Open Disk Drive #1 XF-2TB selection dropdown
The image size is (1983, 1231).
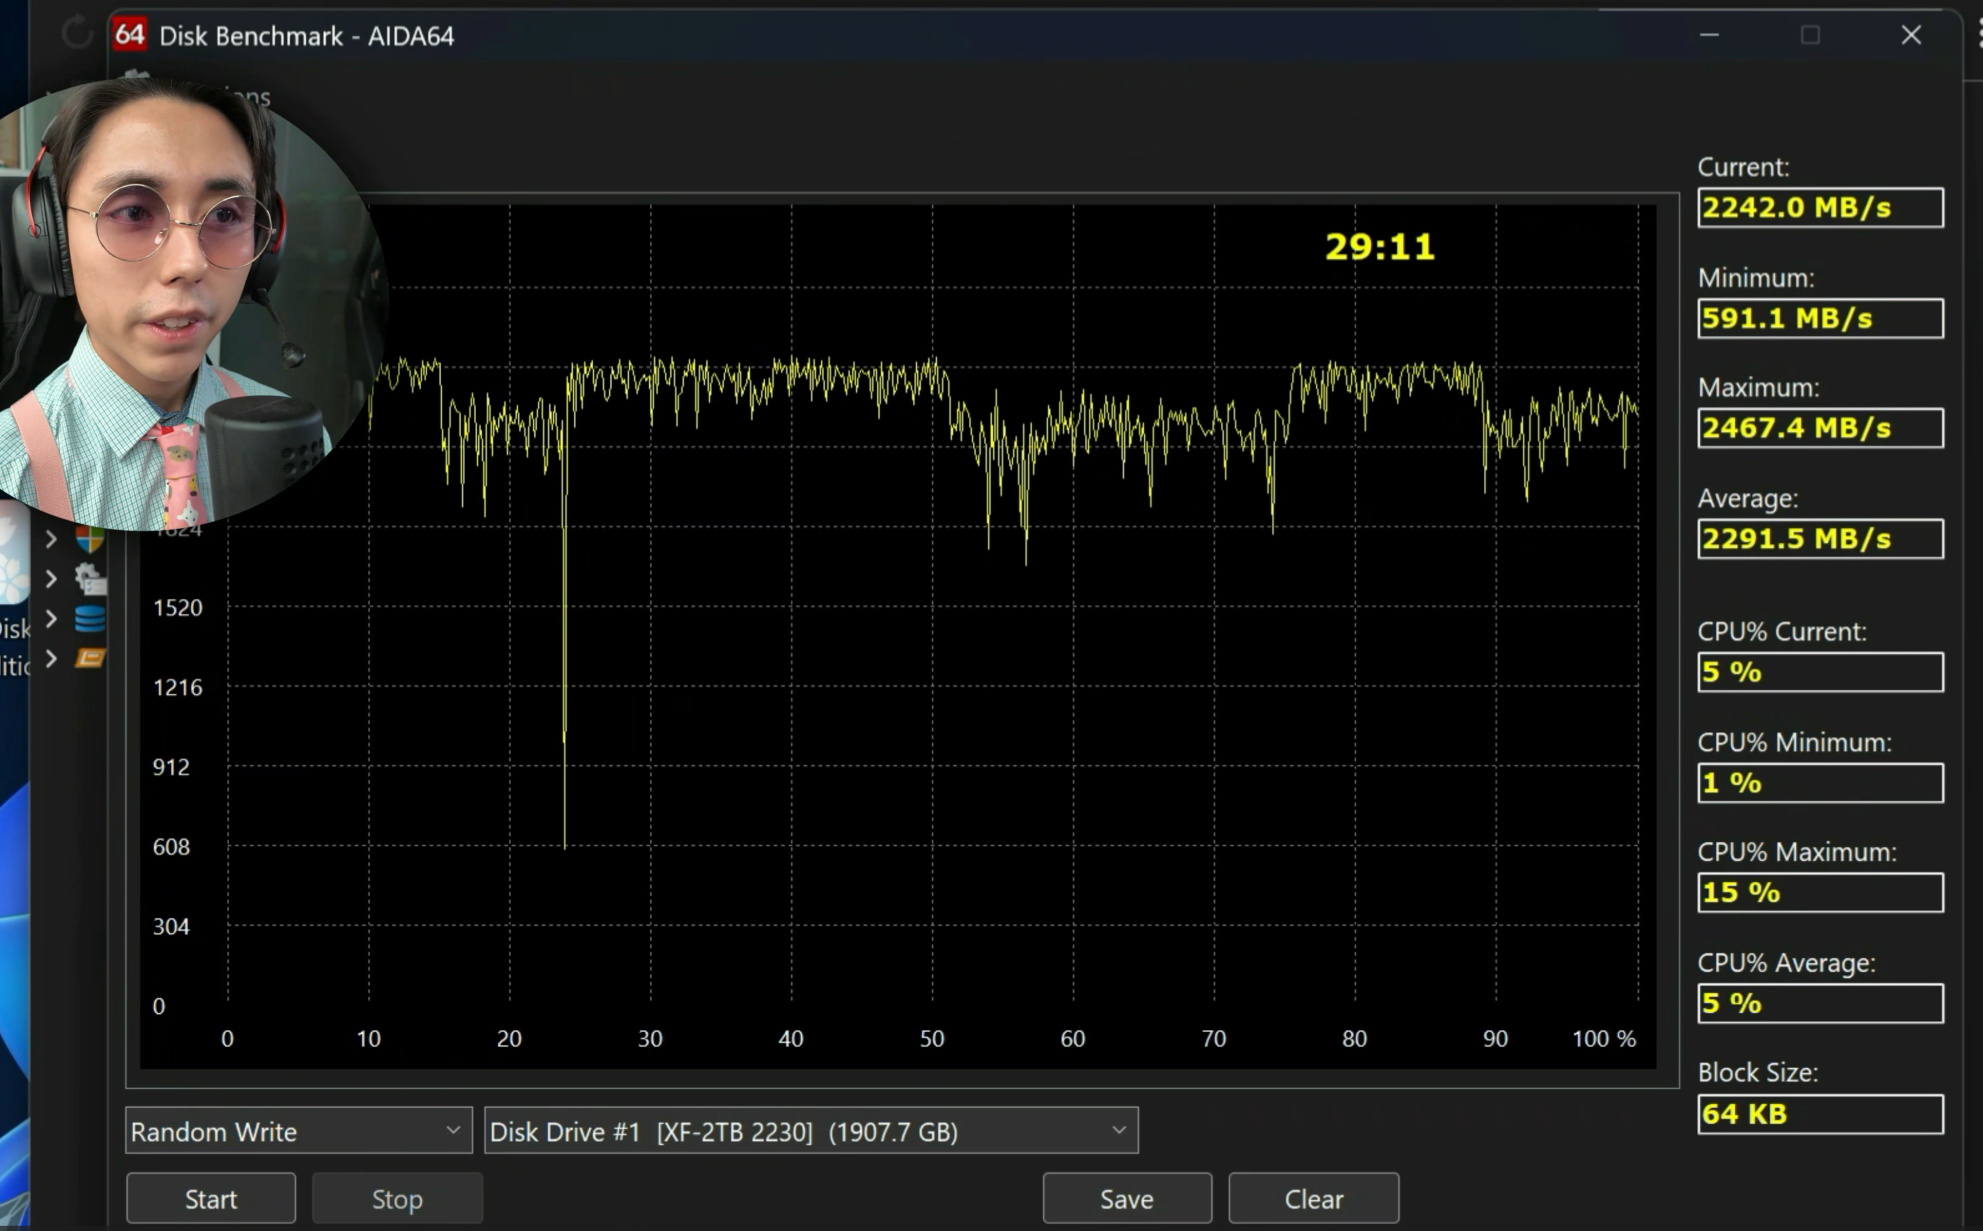(810, 1131)
